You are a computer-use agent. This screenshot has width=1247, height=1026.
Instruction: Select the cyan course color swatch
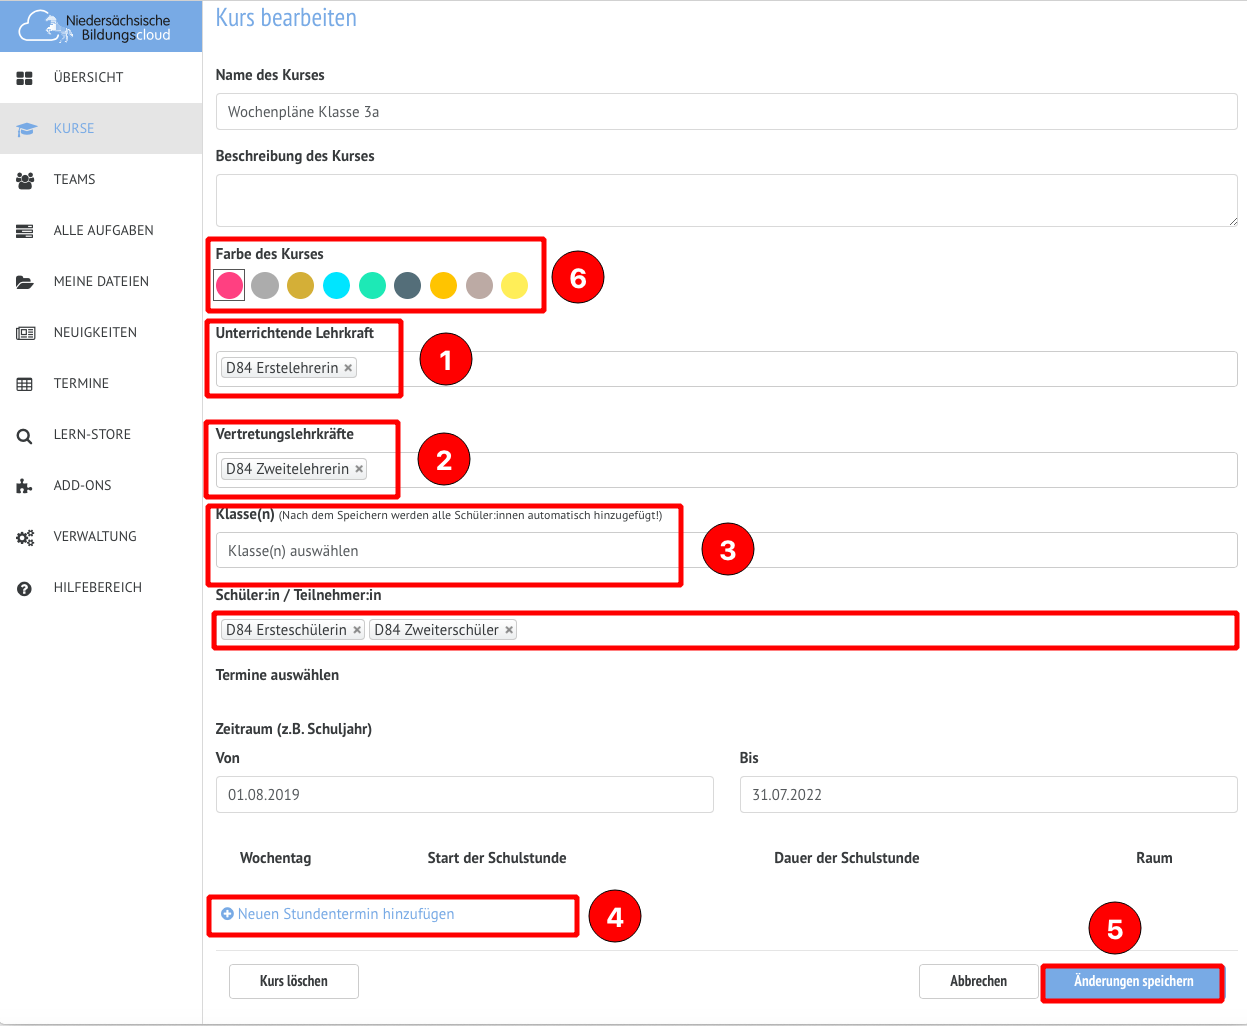336,286
